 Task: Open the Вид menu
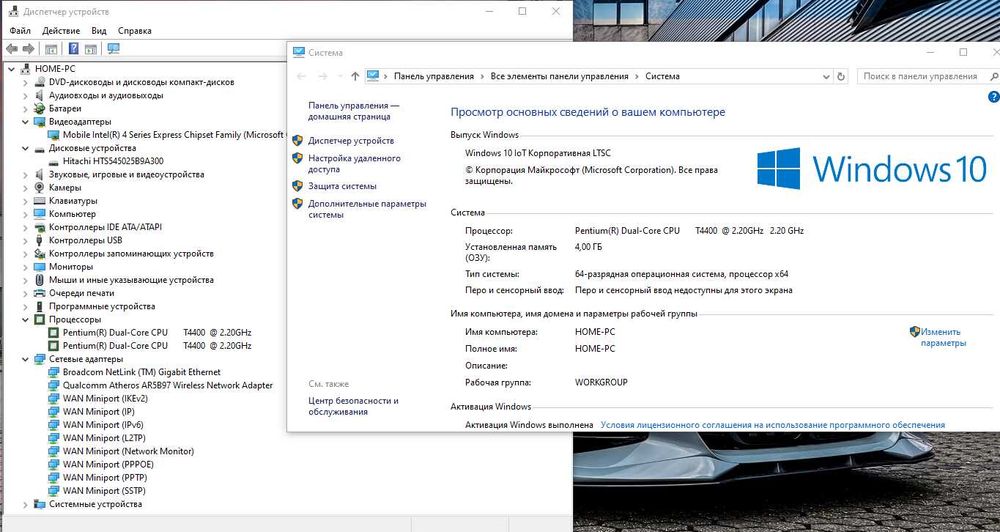pos(99,31)
